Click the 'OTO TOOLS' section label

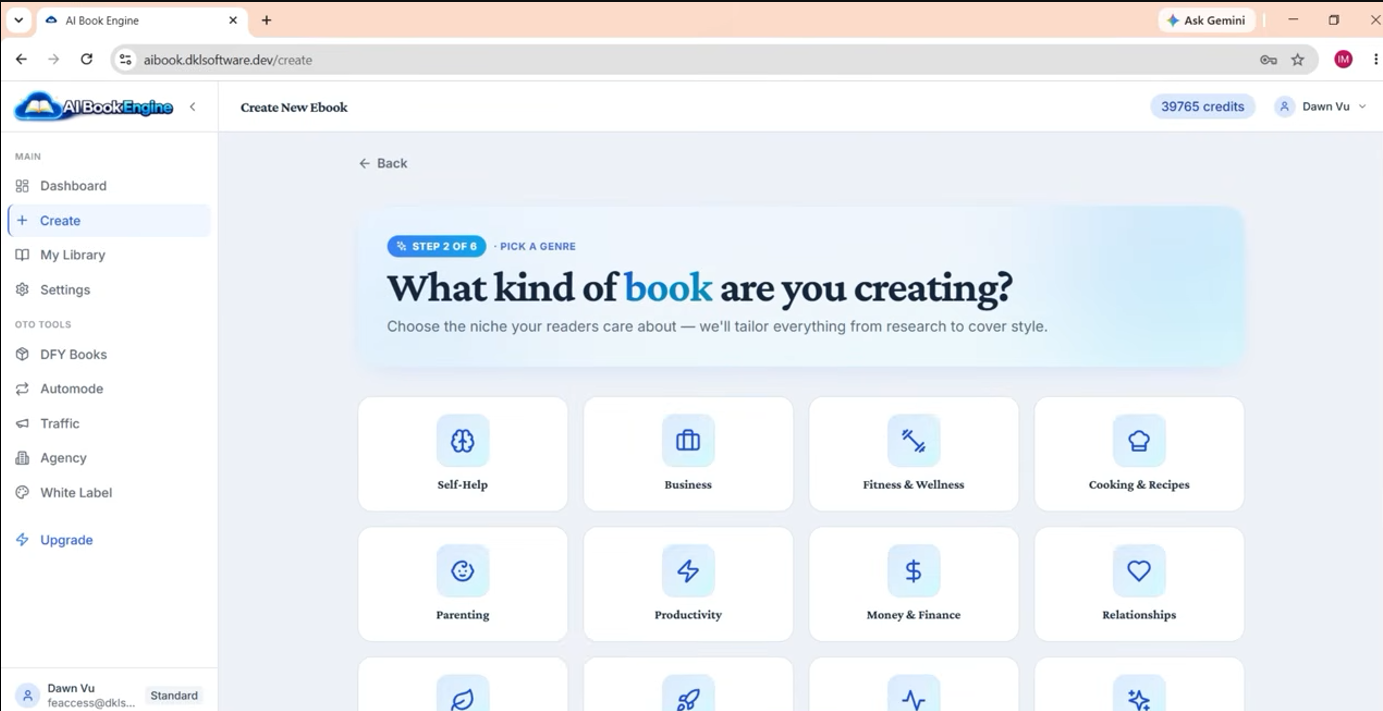(x=43, y=325)
